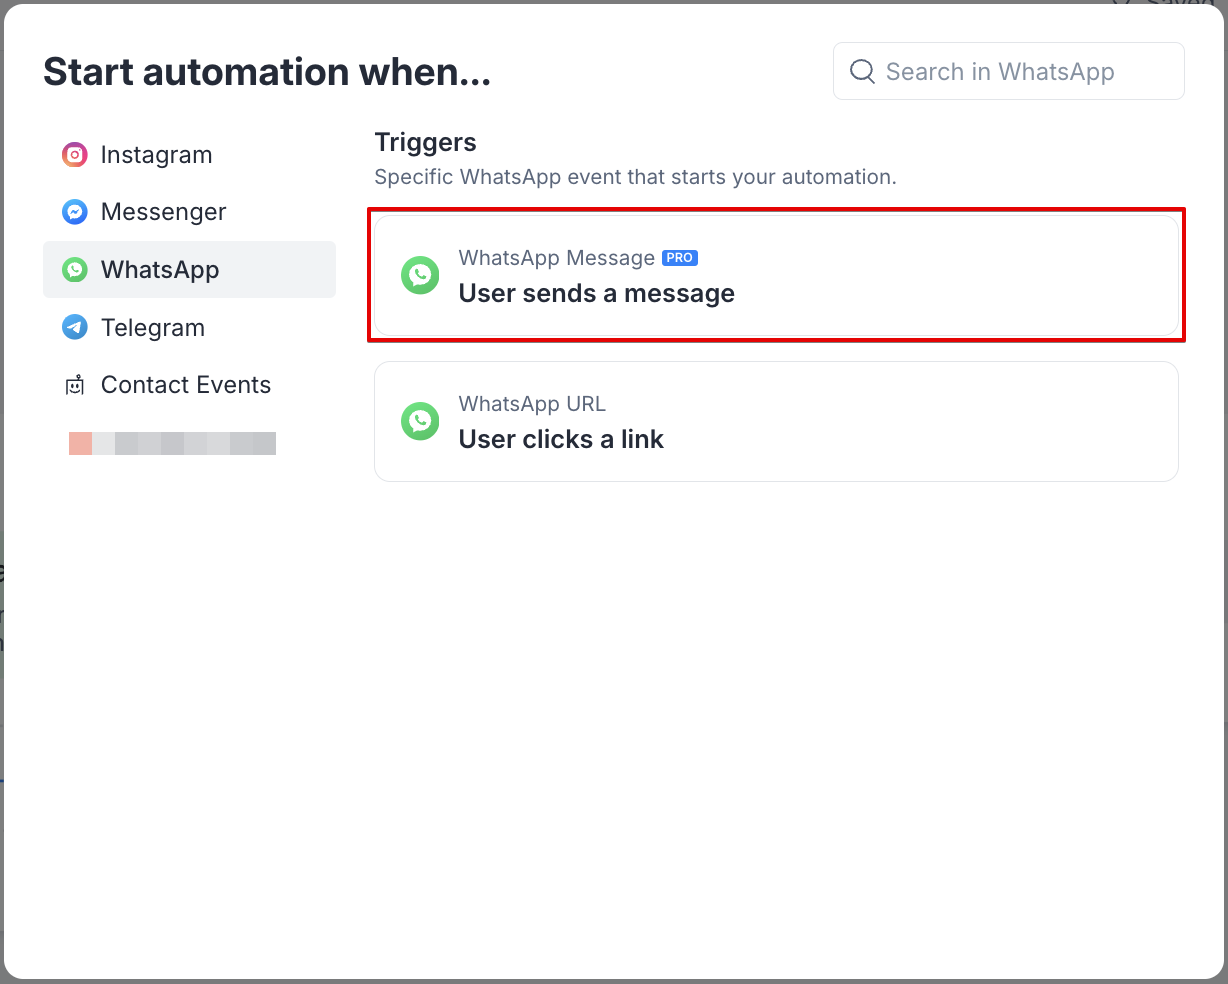
Task: Click the 'WhatsApp URL' subtitle text
Action: 532,404
